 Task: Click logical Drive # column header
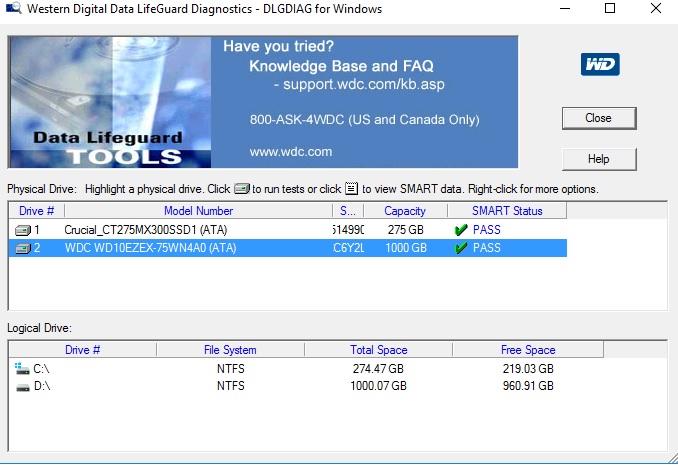click(83, 350)
